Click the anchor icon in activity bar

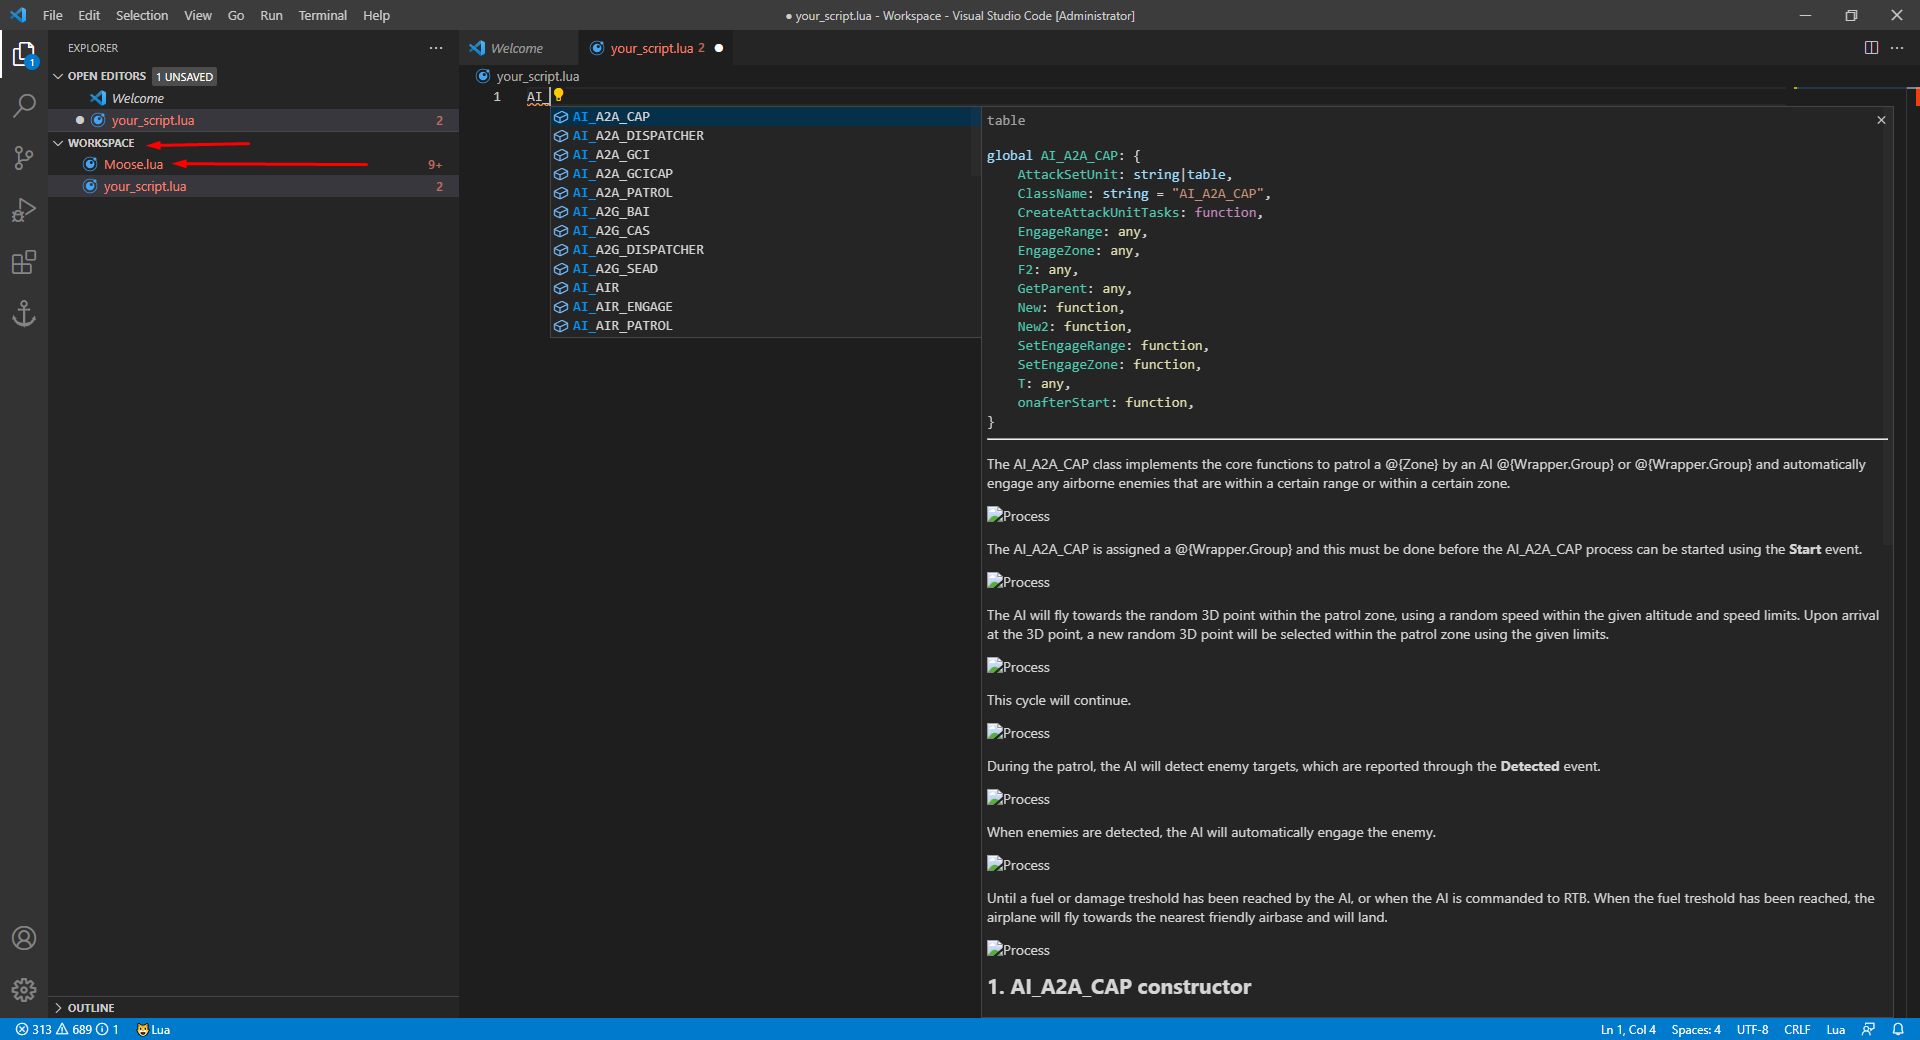tap(24, 314)
